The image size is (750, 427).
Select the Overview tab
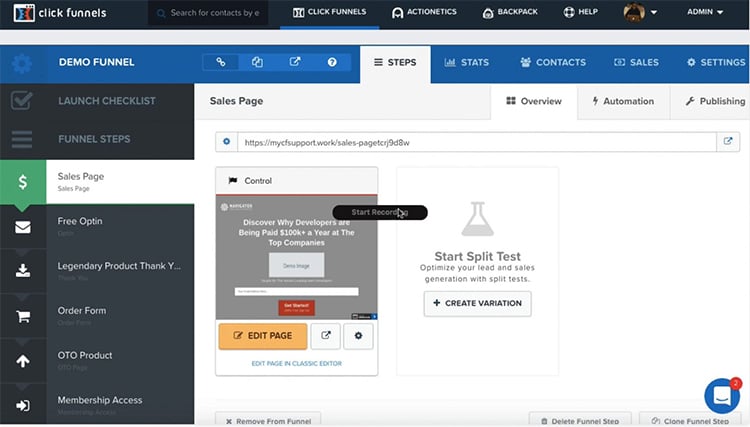coord(534,101)
